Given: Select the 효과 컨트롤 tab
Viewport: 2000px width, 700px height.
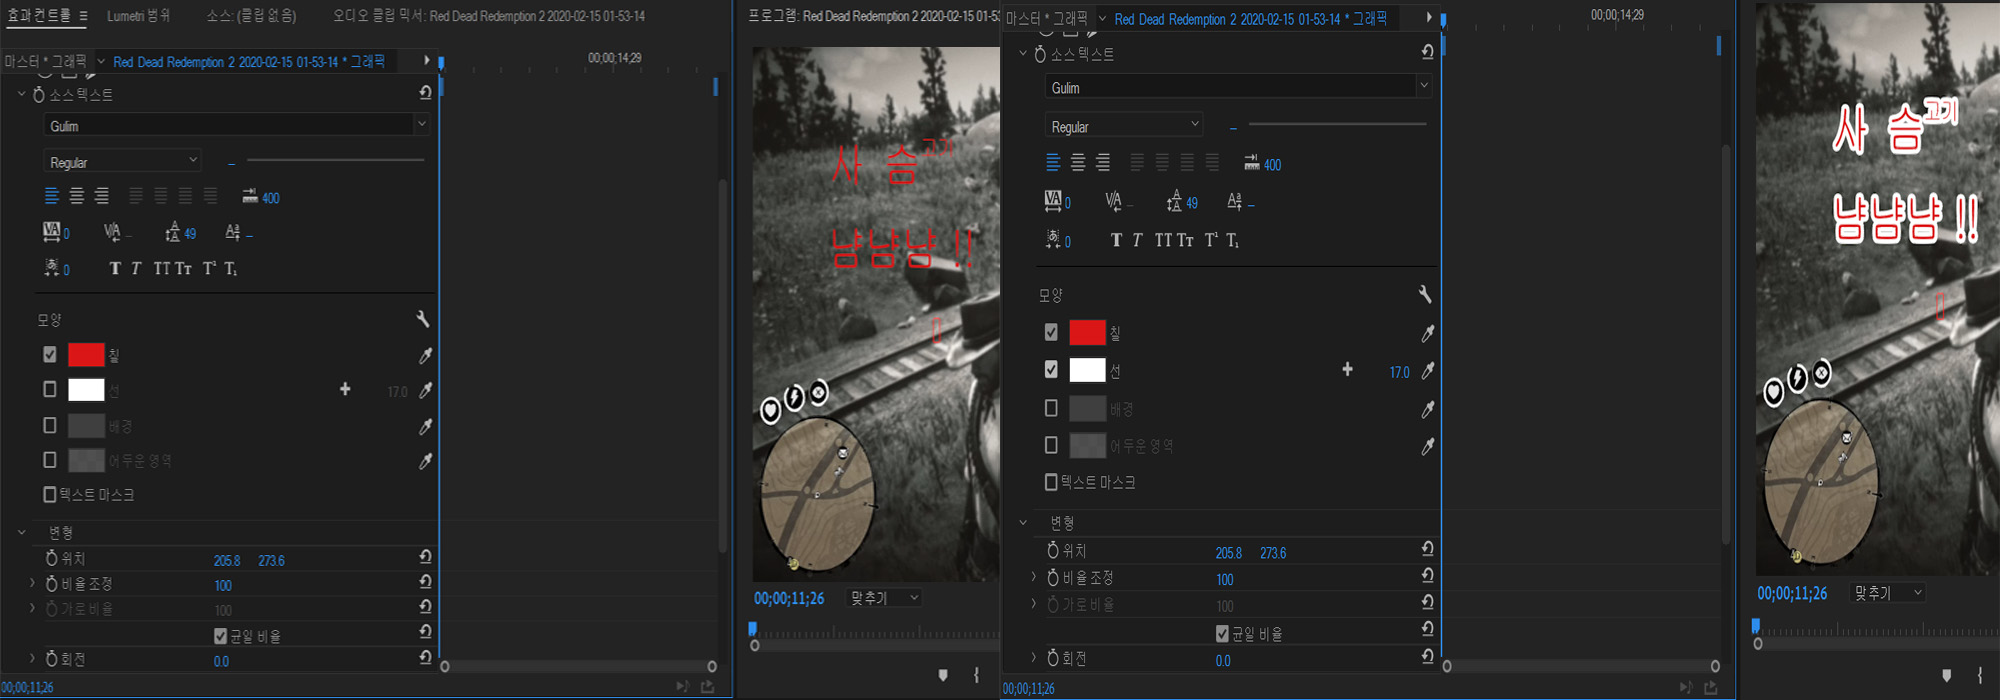Looking at the screenshot, I should (39, 16).
